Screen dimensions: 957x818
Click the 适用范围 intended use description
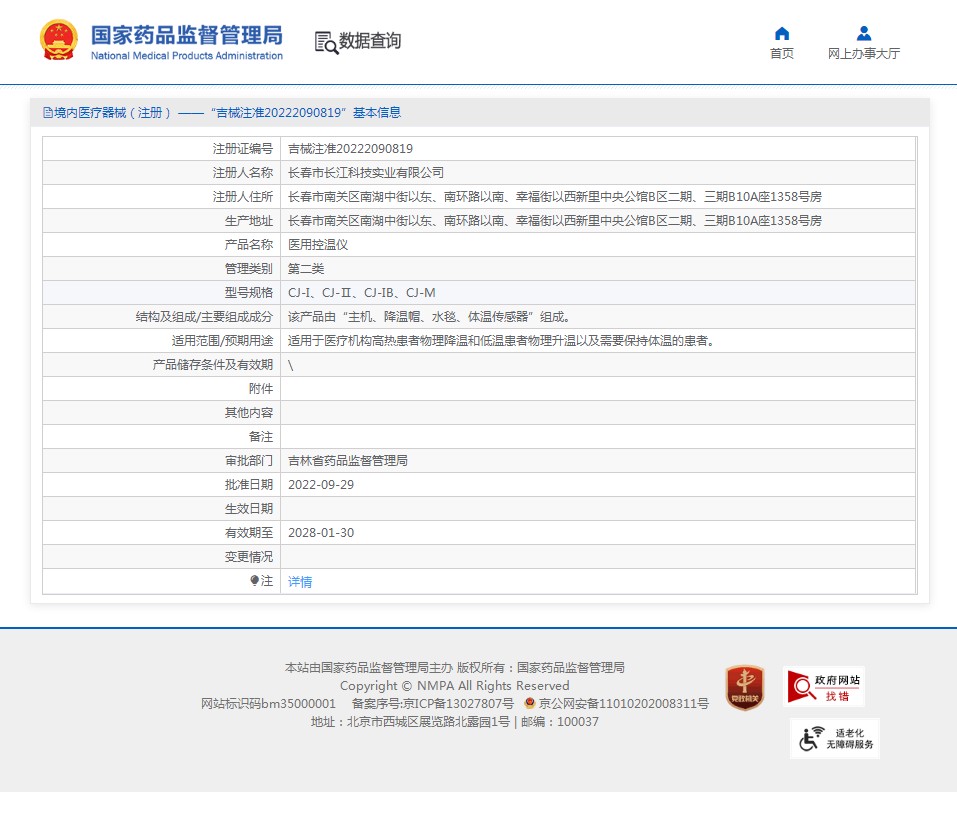501,341
